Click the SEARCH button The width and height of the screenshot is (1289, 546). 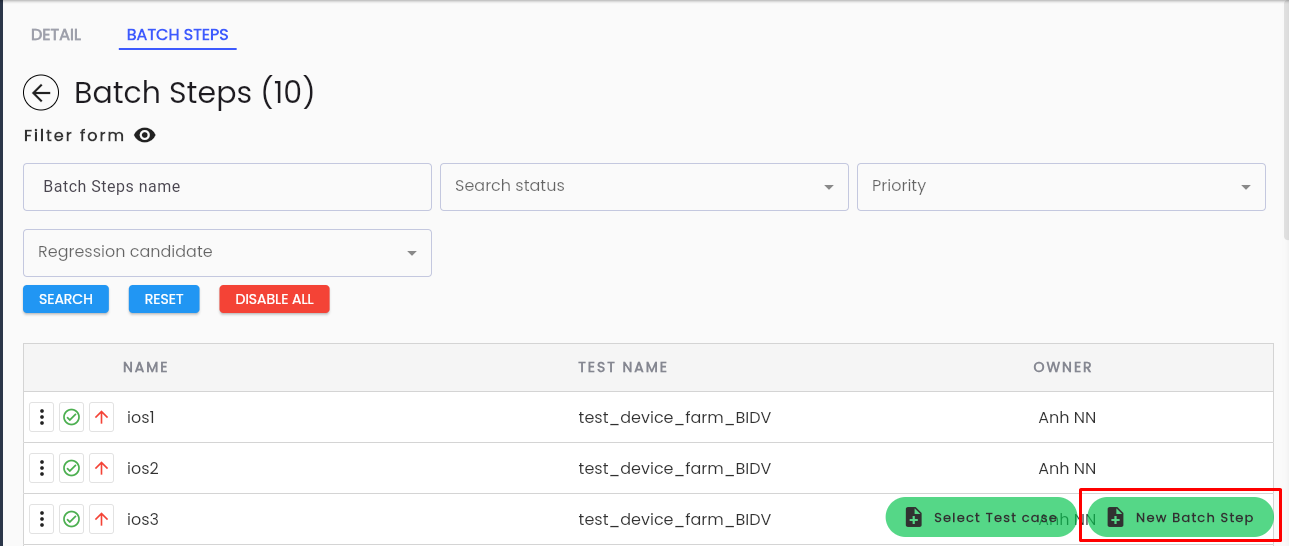click(x=66, y=299)
